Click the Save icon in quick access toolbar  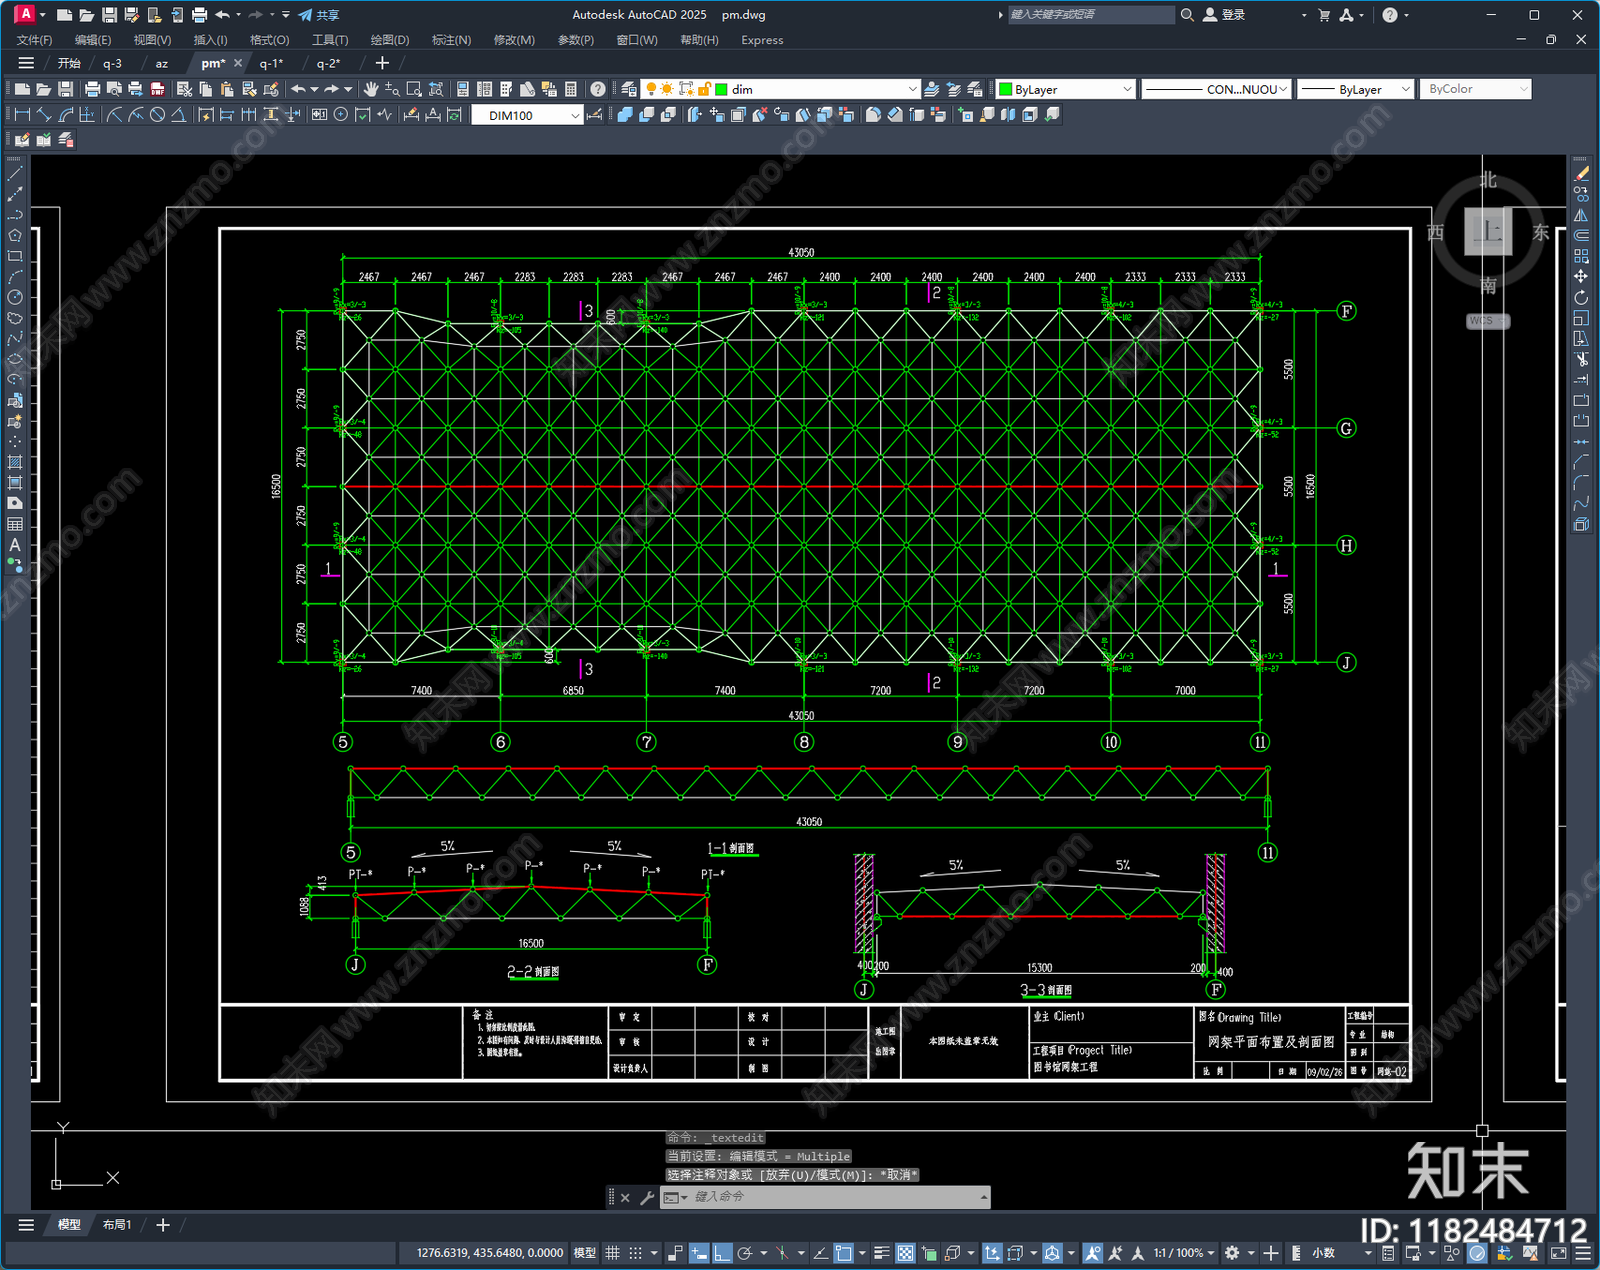109,15
